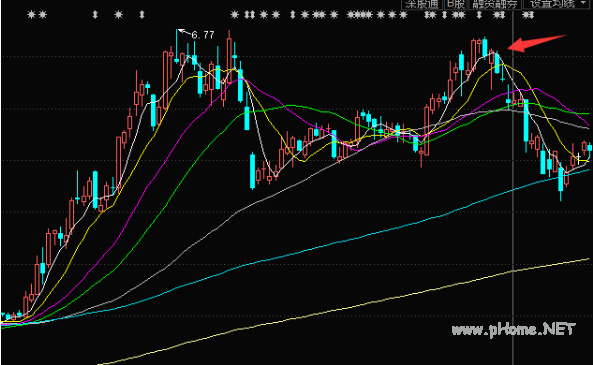Screen dimensions: 593x365
Task: Click the B股 button
Action: click(x=455, y=4)
